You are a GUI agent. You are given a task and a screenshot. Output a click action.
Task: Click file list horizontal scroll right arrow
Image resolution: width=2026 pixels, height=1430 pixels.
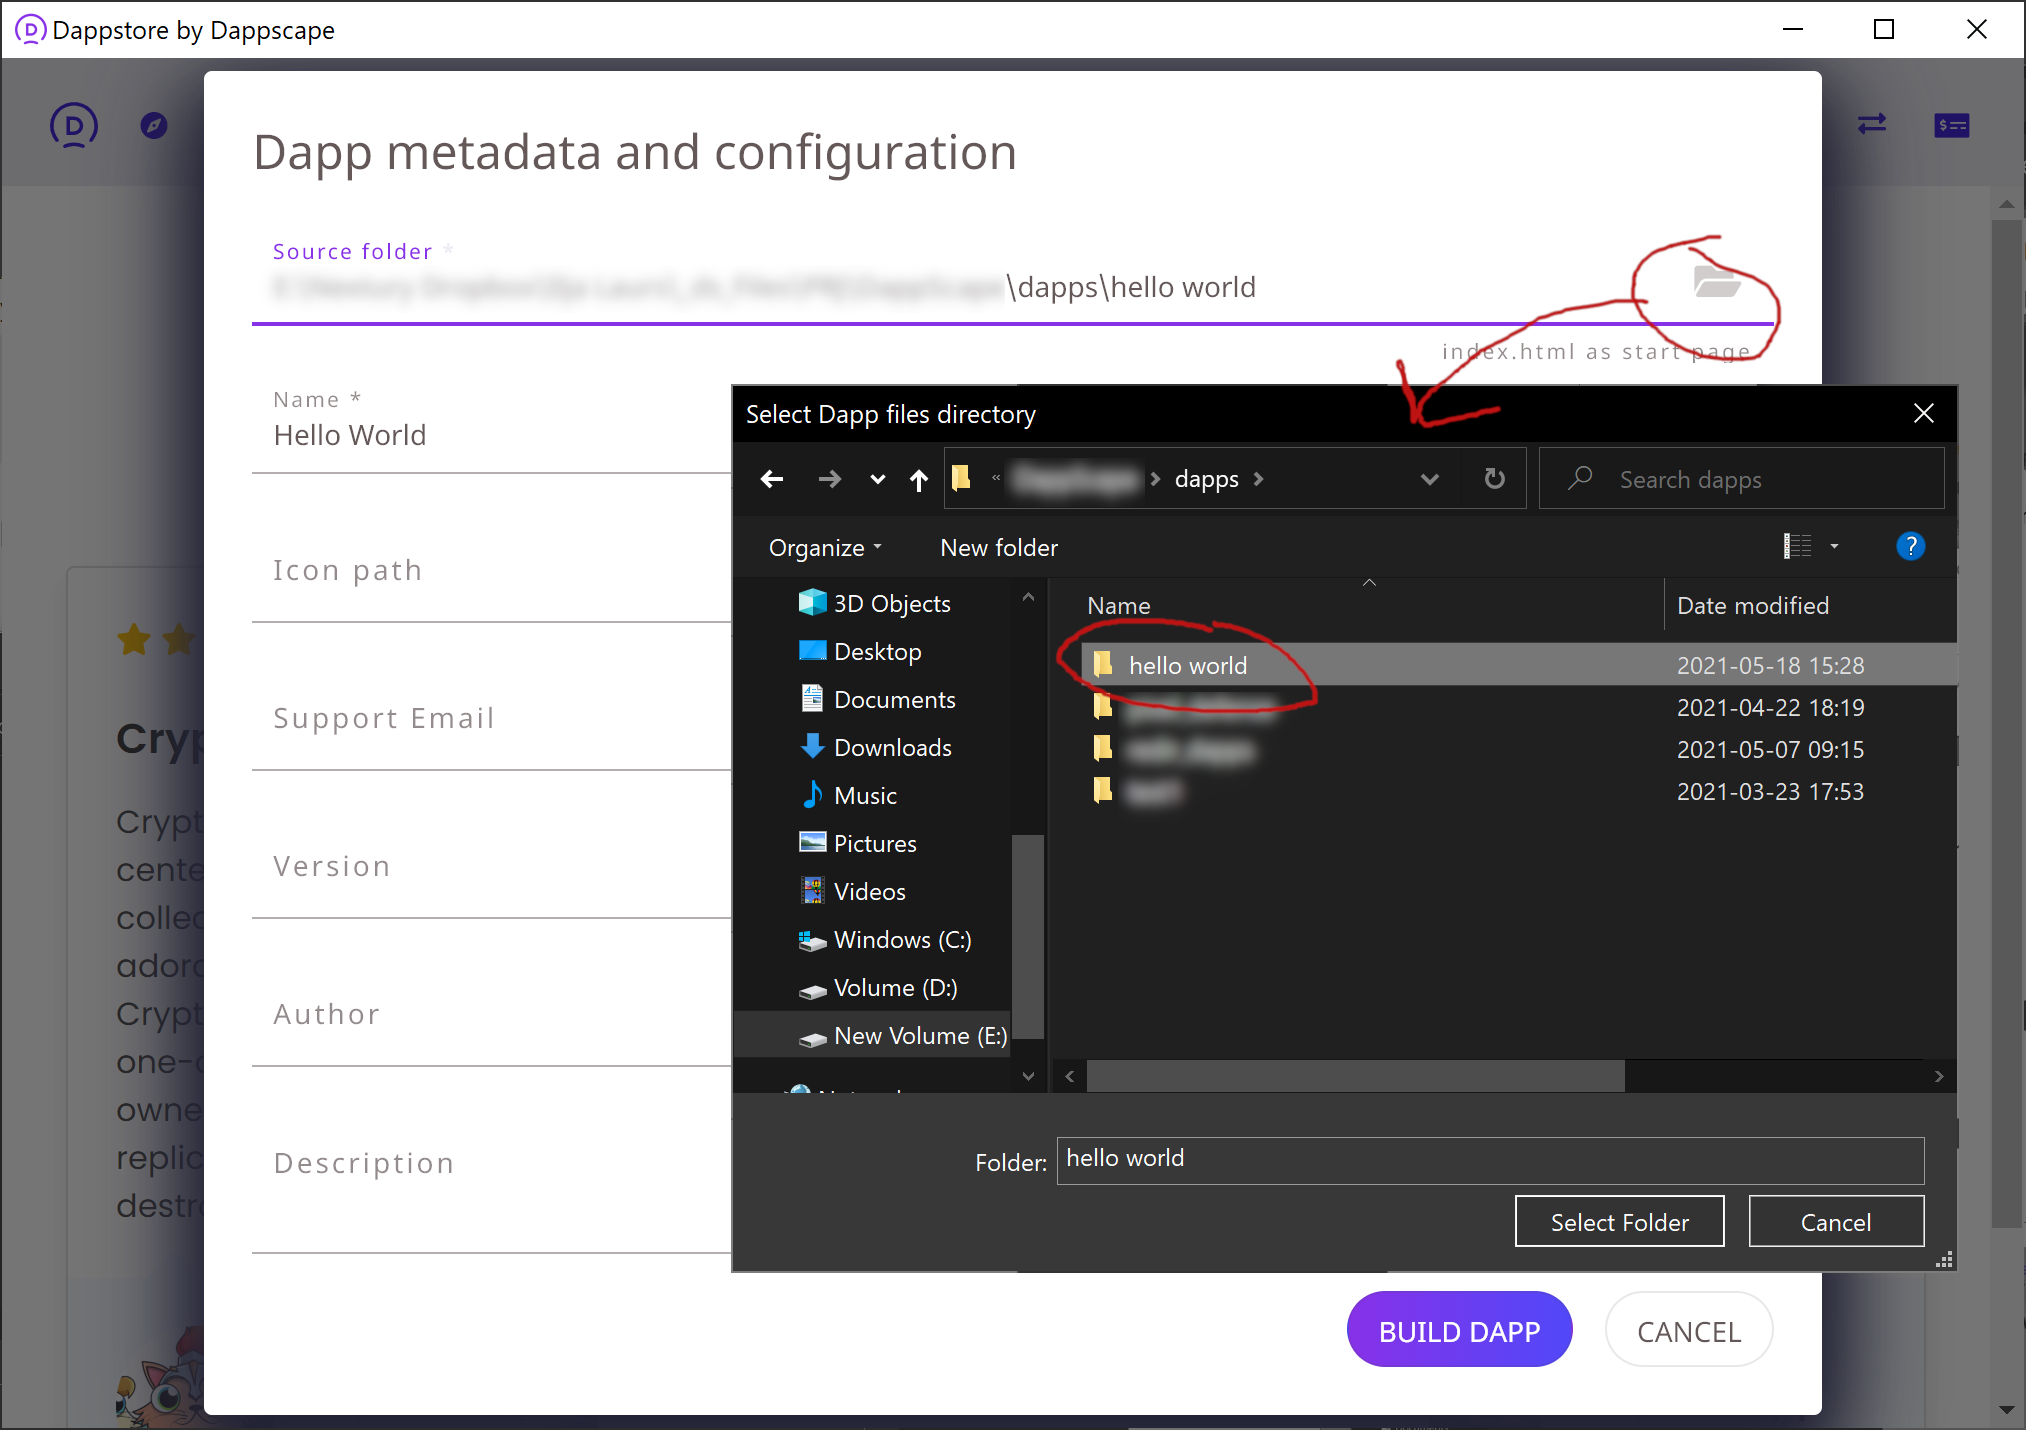pyautogui.click(x=1938, y=1076)
